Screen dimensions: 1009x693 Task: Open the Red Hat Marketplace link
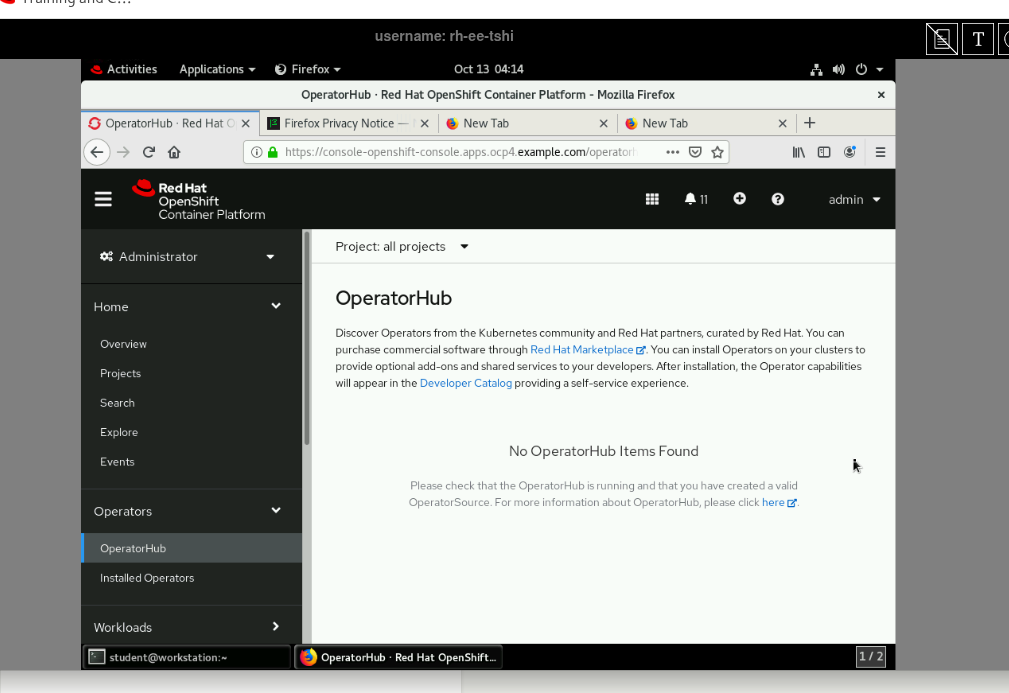pos(588,350)
